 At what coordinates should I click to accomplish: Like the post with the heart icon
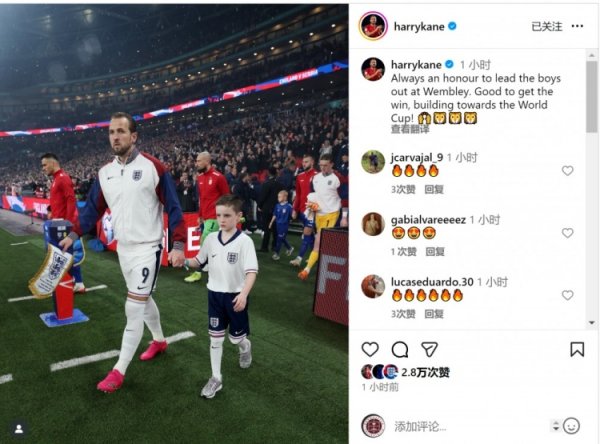(x=370, y=349)
